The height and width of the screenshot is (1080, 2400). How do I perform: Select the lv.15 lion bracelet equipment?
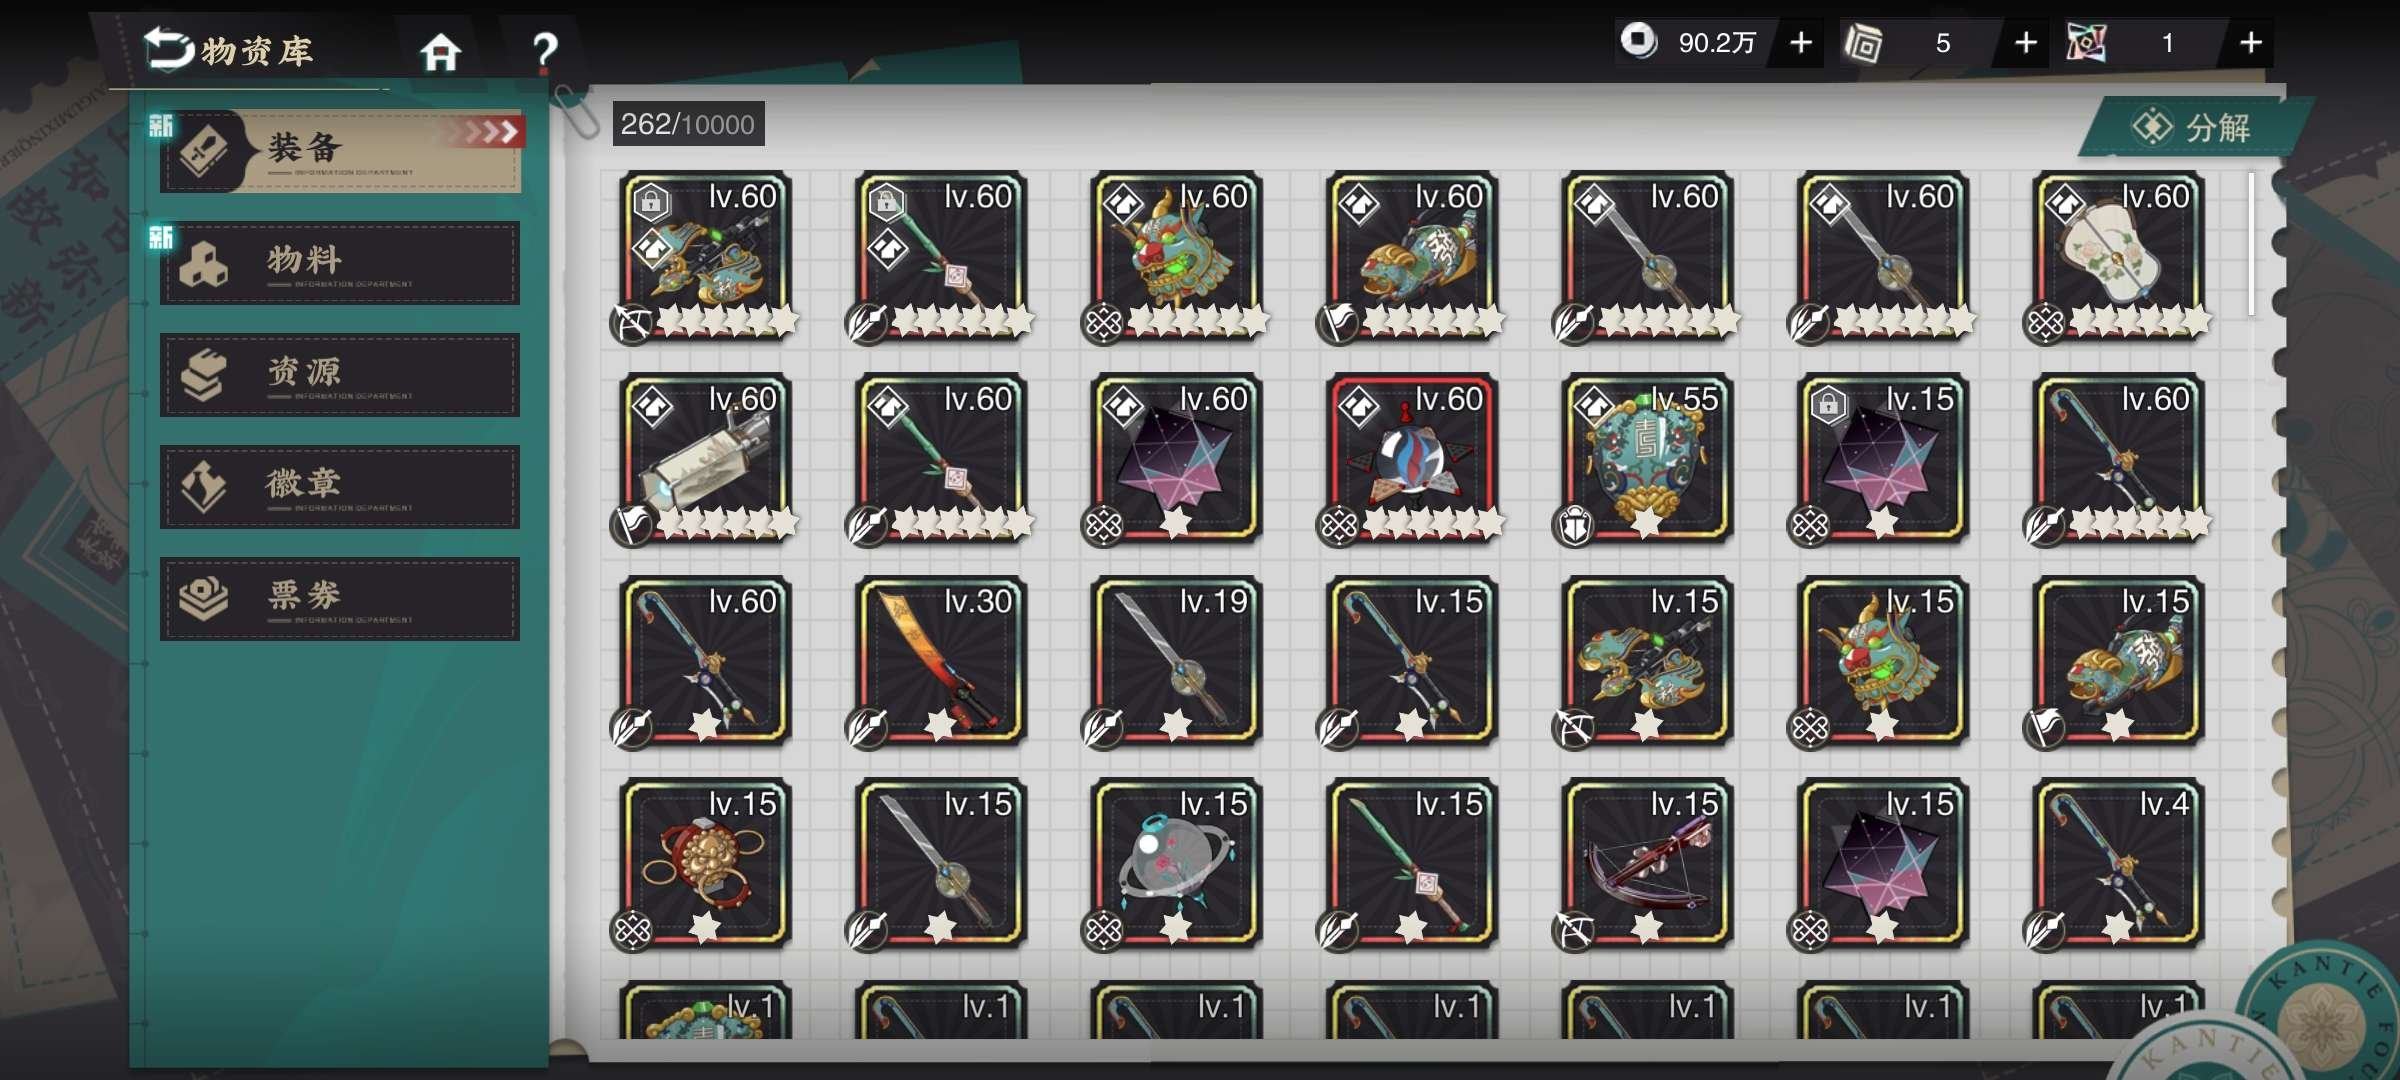pyautogui.click(x=705, y=863)
